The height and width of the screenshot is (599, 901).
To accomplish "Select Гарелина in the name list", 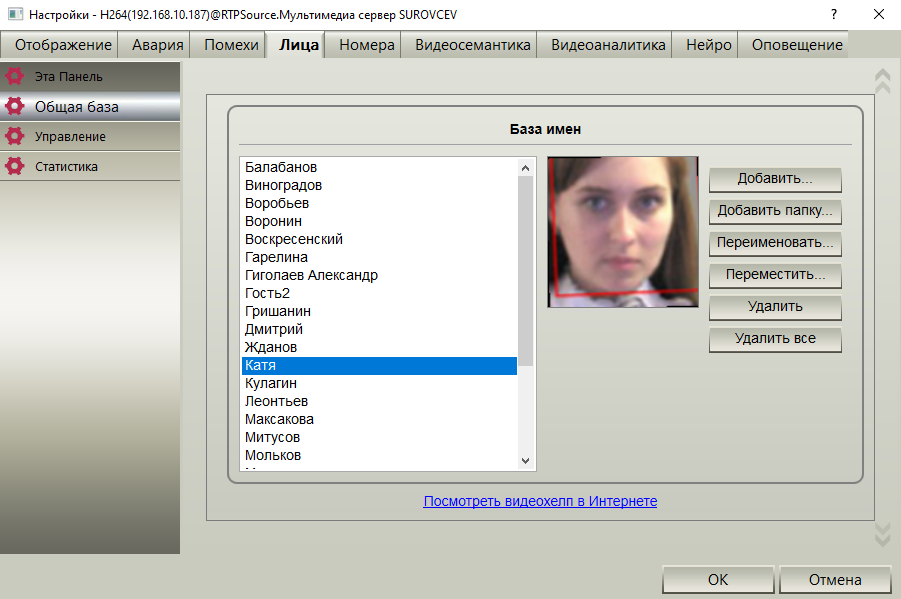I will coord(379,257).
